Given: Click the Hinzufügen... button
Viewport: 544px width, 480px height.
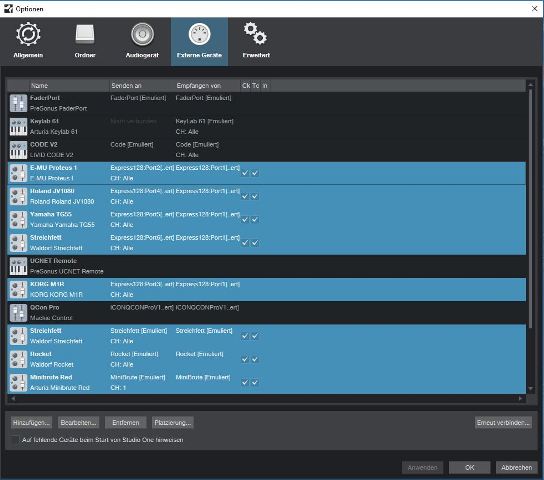Looking at the screenshot, I should 31,422.
